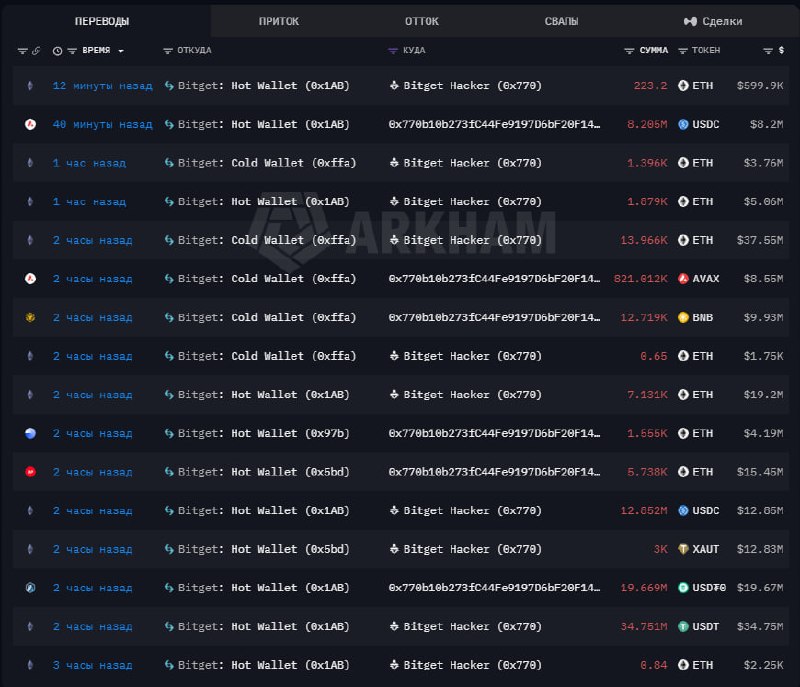Click the amount 1.079K
This screenshot has height=687, width=800.
647,201
